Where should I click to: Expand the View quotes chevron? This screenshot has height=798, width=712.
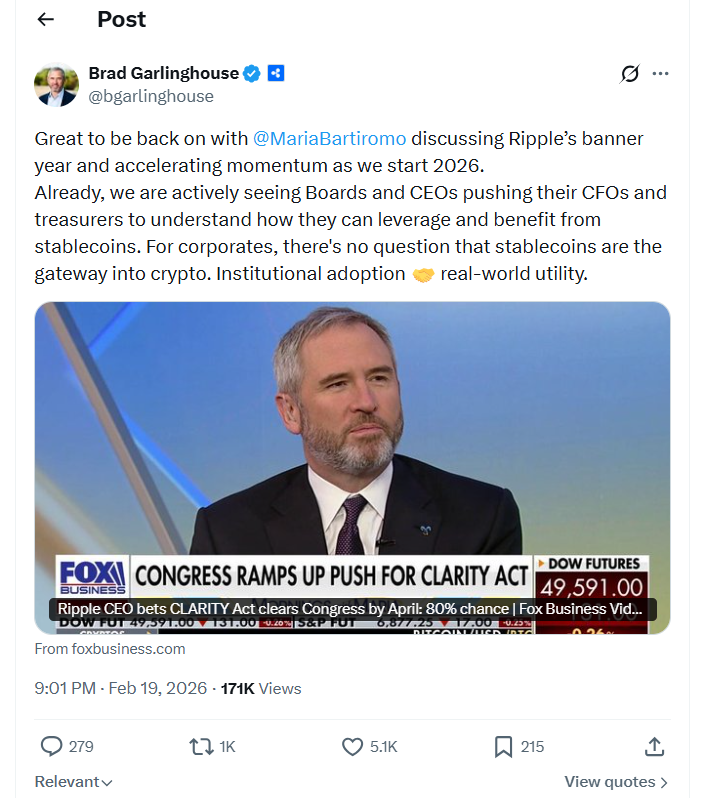pyautogui.click(x=664, y=782)
